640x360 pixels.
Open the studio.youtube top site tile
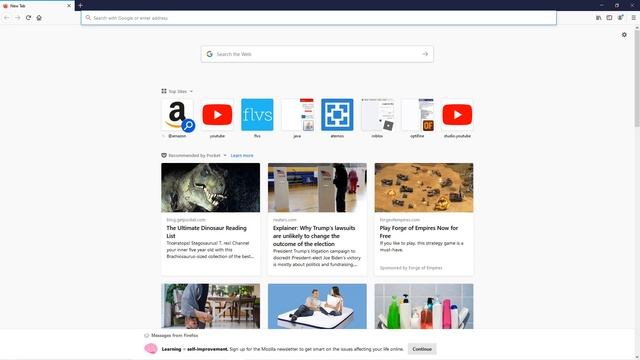click(x=457, y=115)
